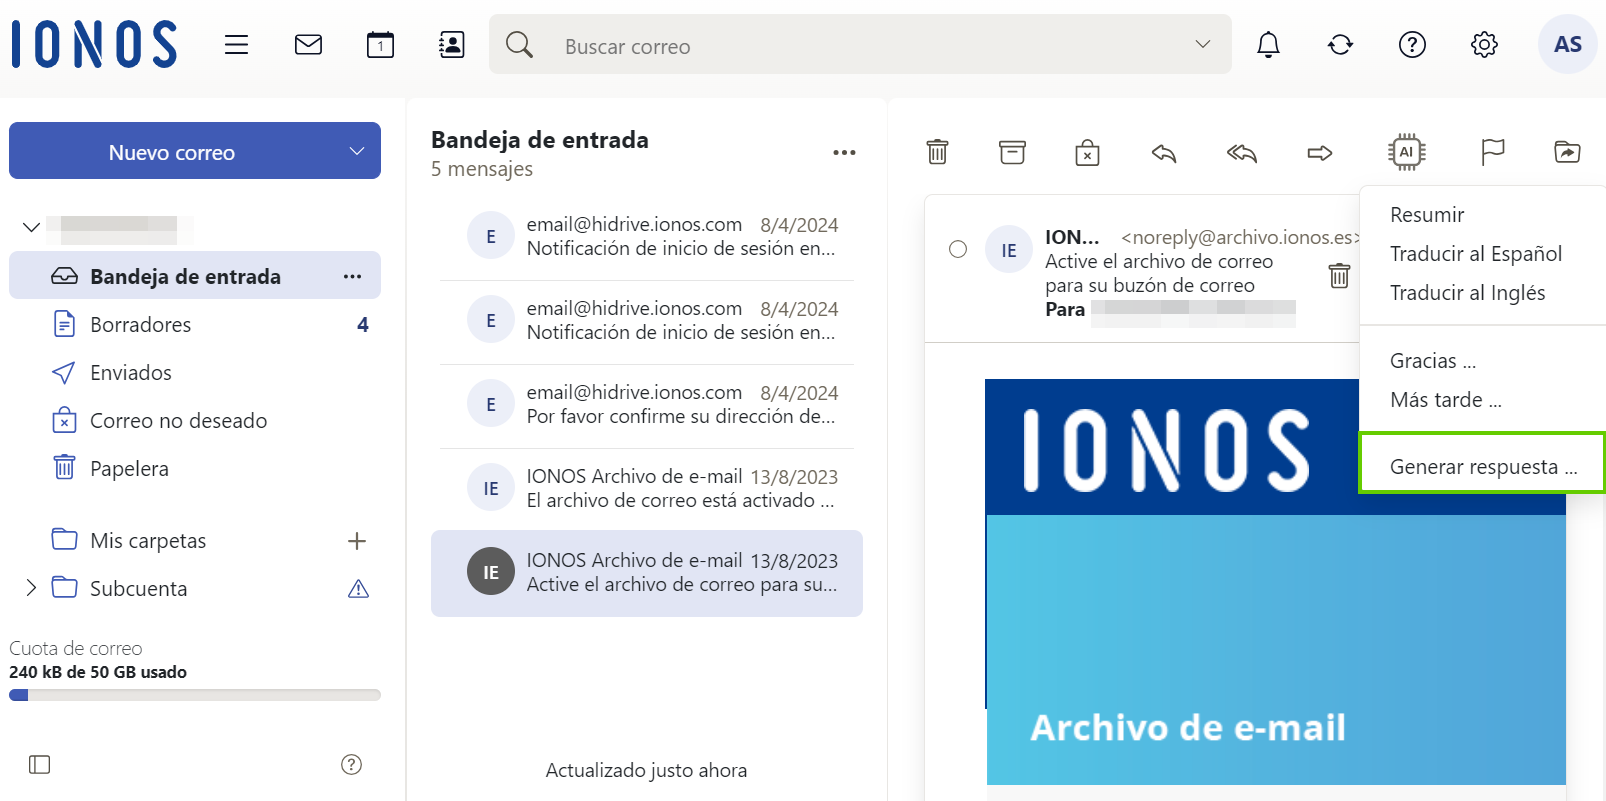Flag the message with the flag icon
The height and width of the screenshot is (801, 1606).
(1492, 152)
